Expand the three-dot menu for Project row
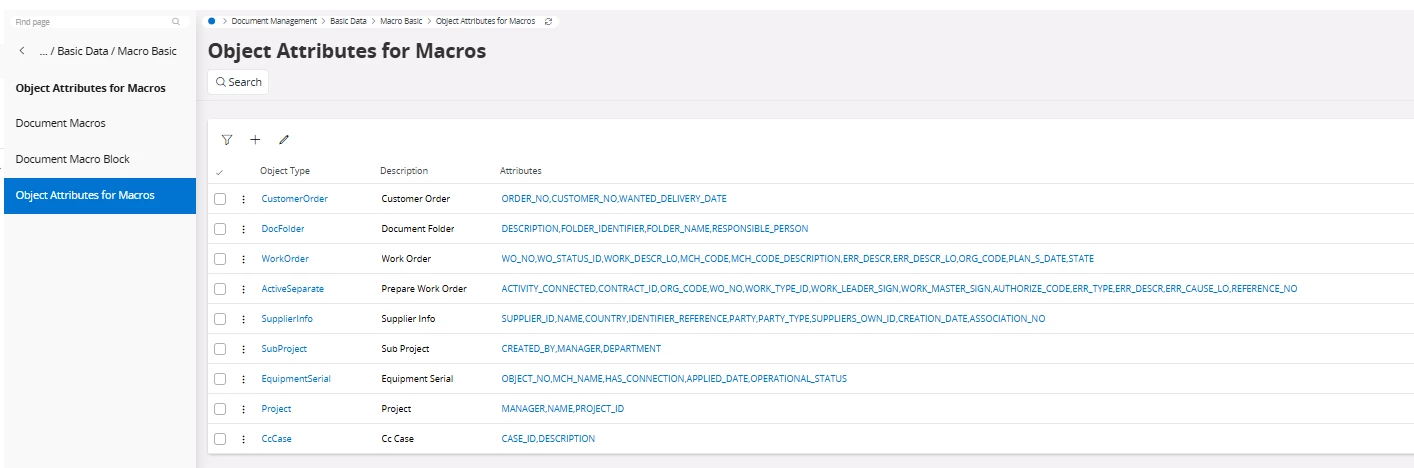The width and height of the screenshot is (1414, 468). click(x=243, y=409)
